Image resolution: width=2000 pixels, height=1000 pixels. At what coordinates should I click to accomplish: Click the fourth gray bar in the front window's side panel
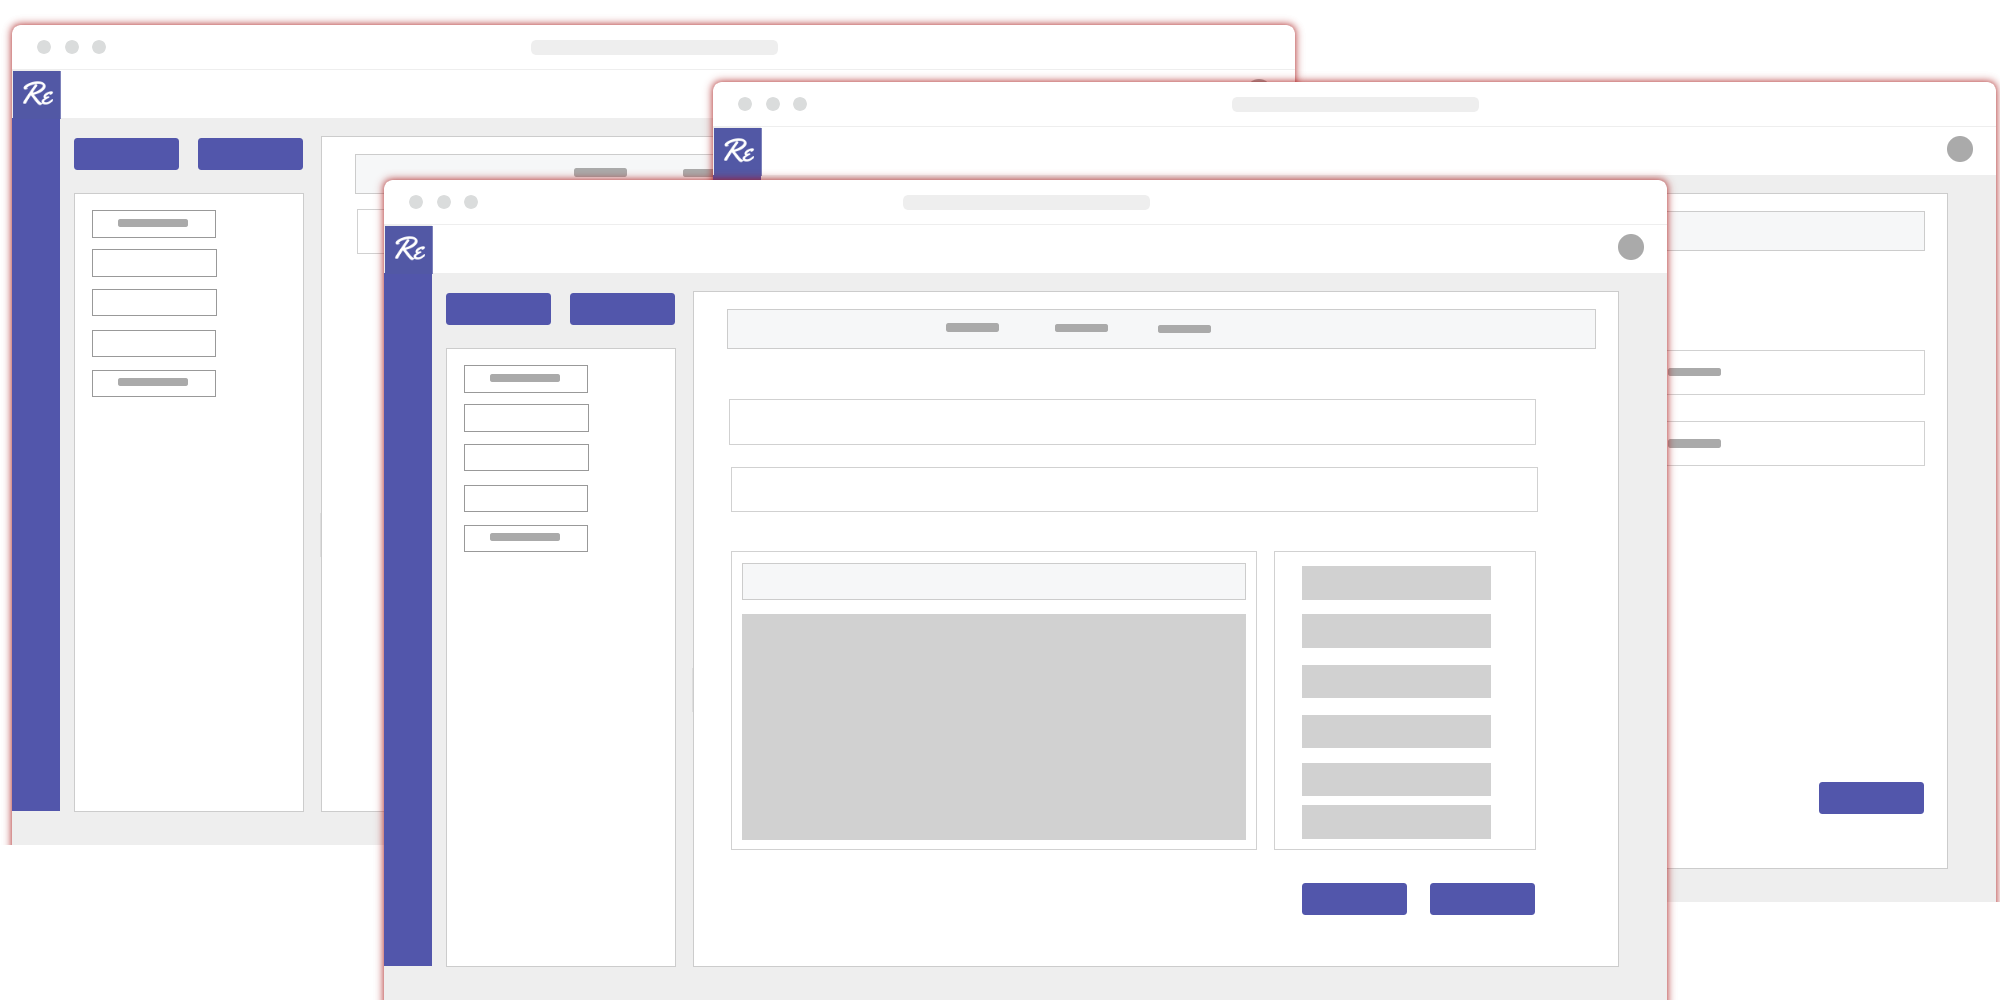pyautogui.click(x=1396, y=732)
